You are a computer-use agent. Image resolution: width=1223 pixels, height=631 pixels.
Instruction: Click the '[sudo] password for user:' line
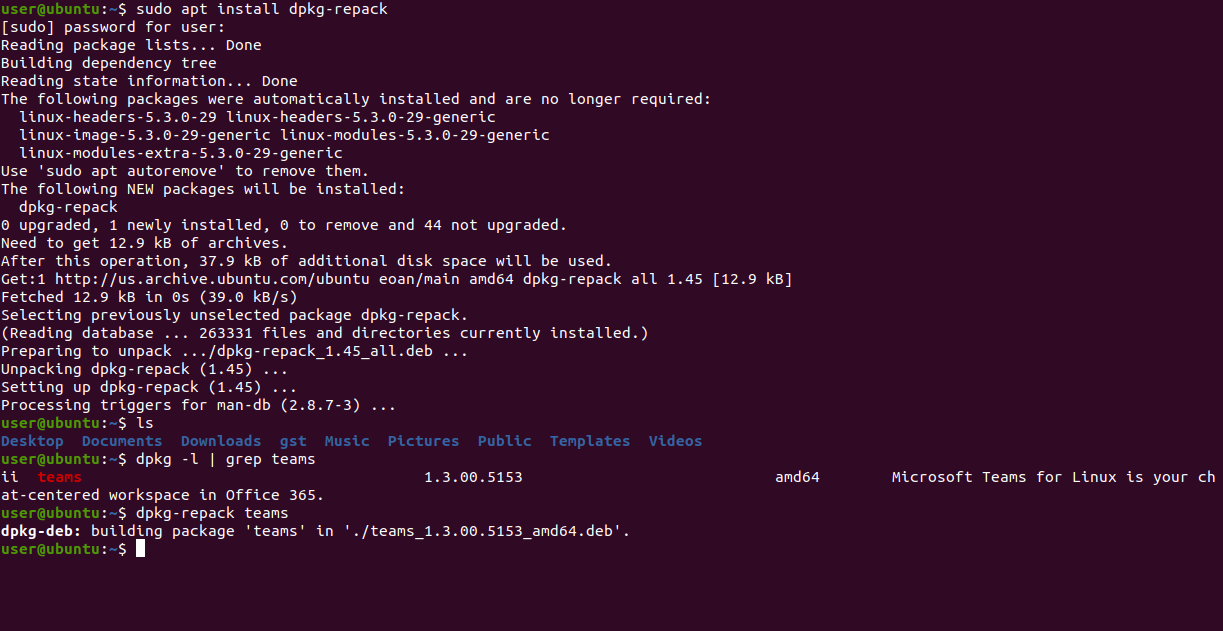[113, 27]
